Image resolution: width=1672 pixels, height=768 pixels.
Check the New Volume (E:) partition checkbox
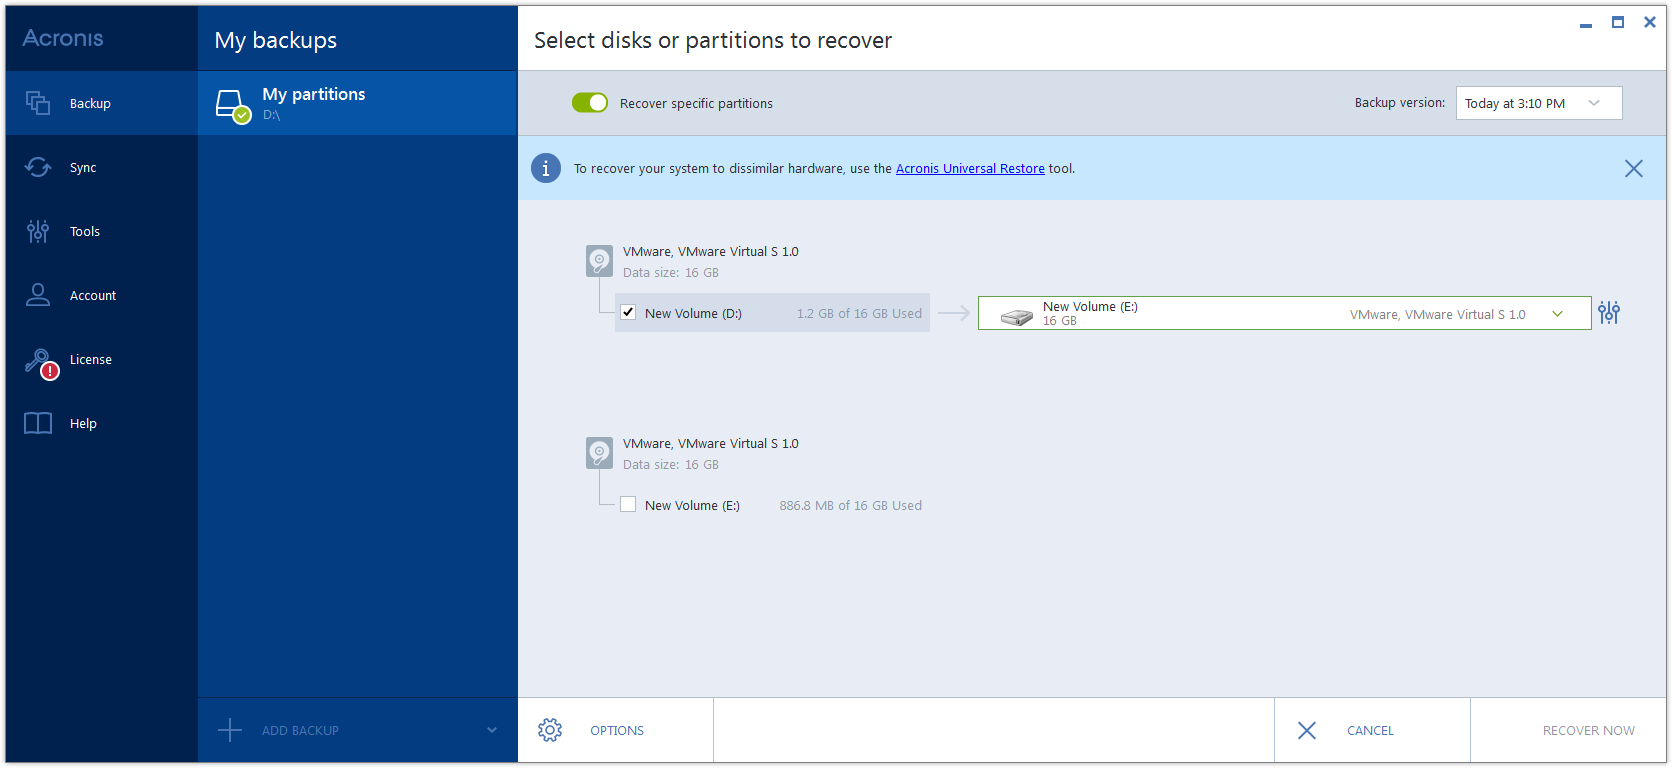tap(628, 505)
